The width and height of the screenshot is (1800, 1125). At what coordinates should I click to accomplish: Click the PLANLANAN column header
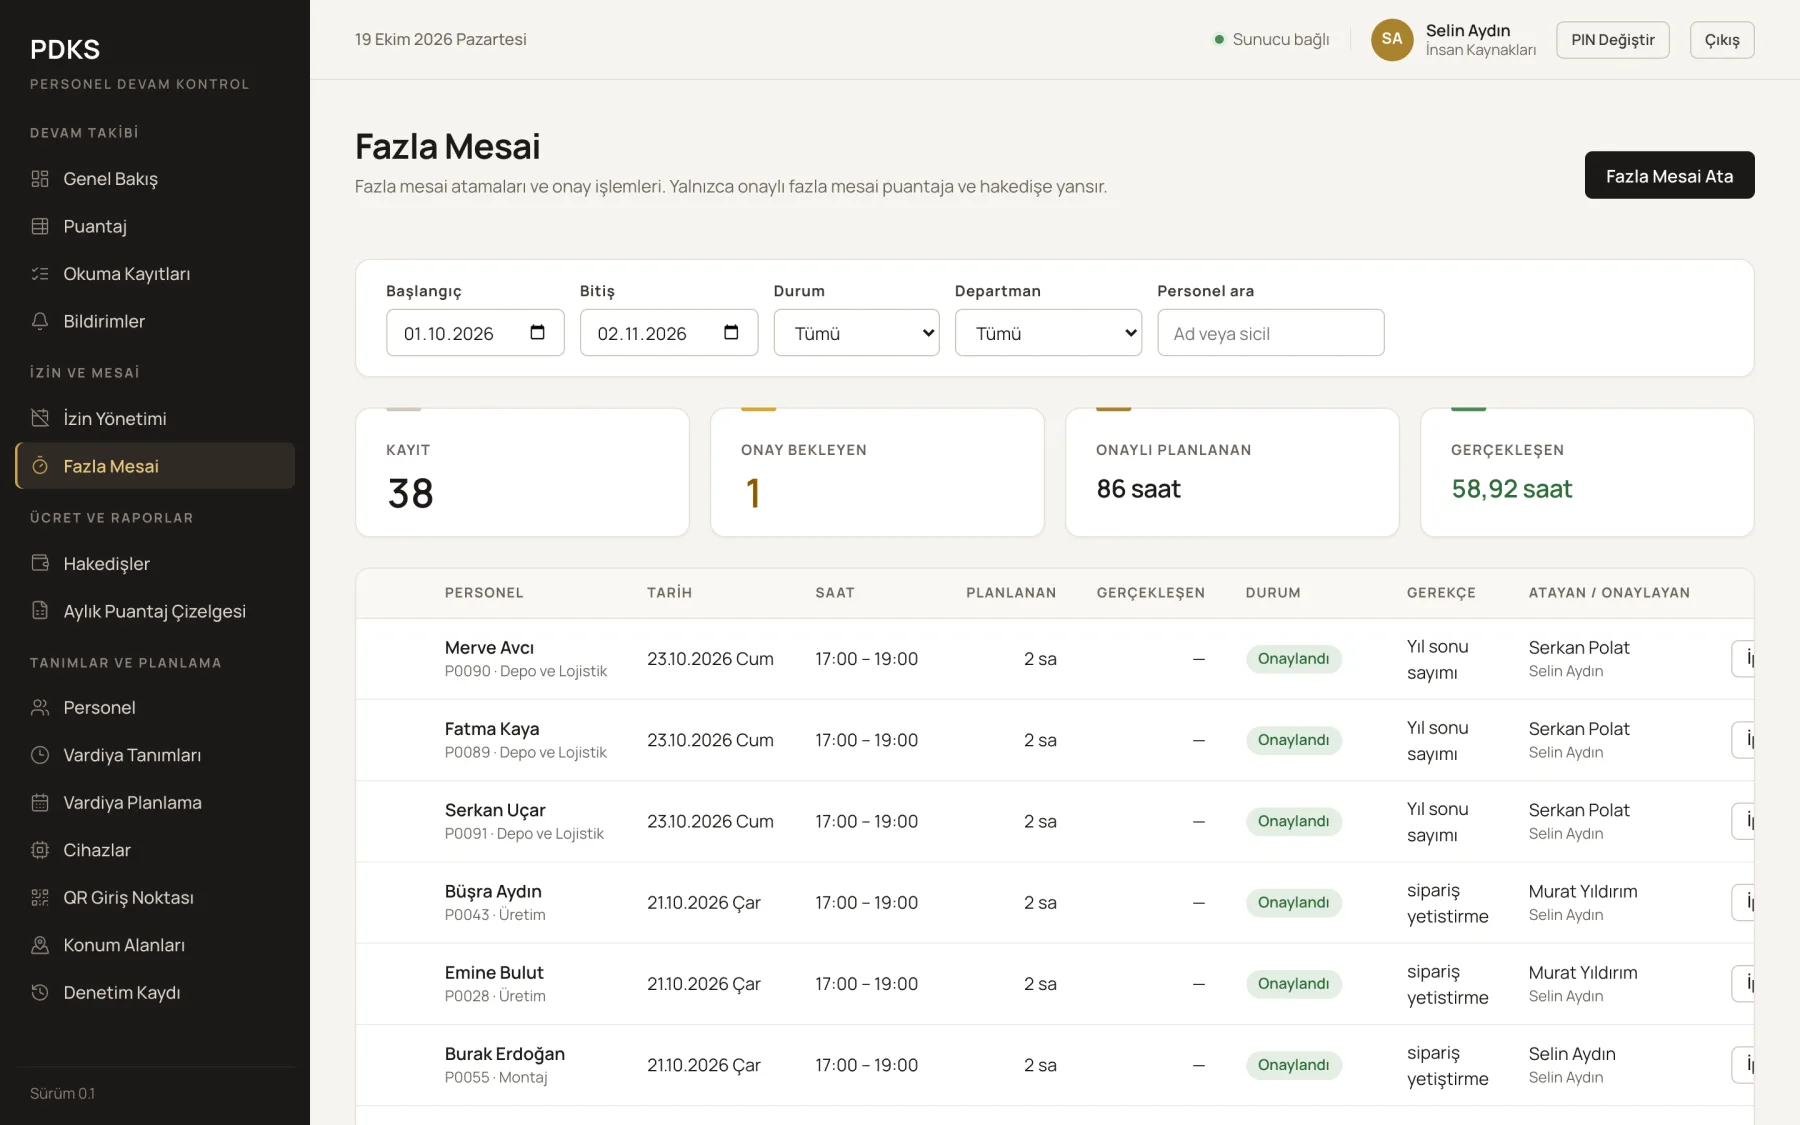(x=1011, y=593)
